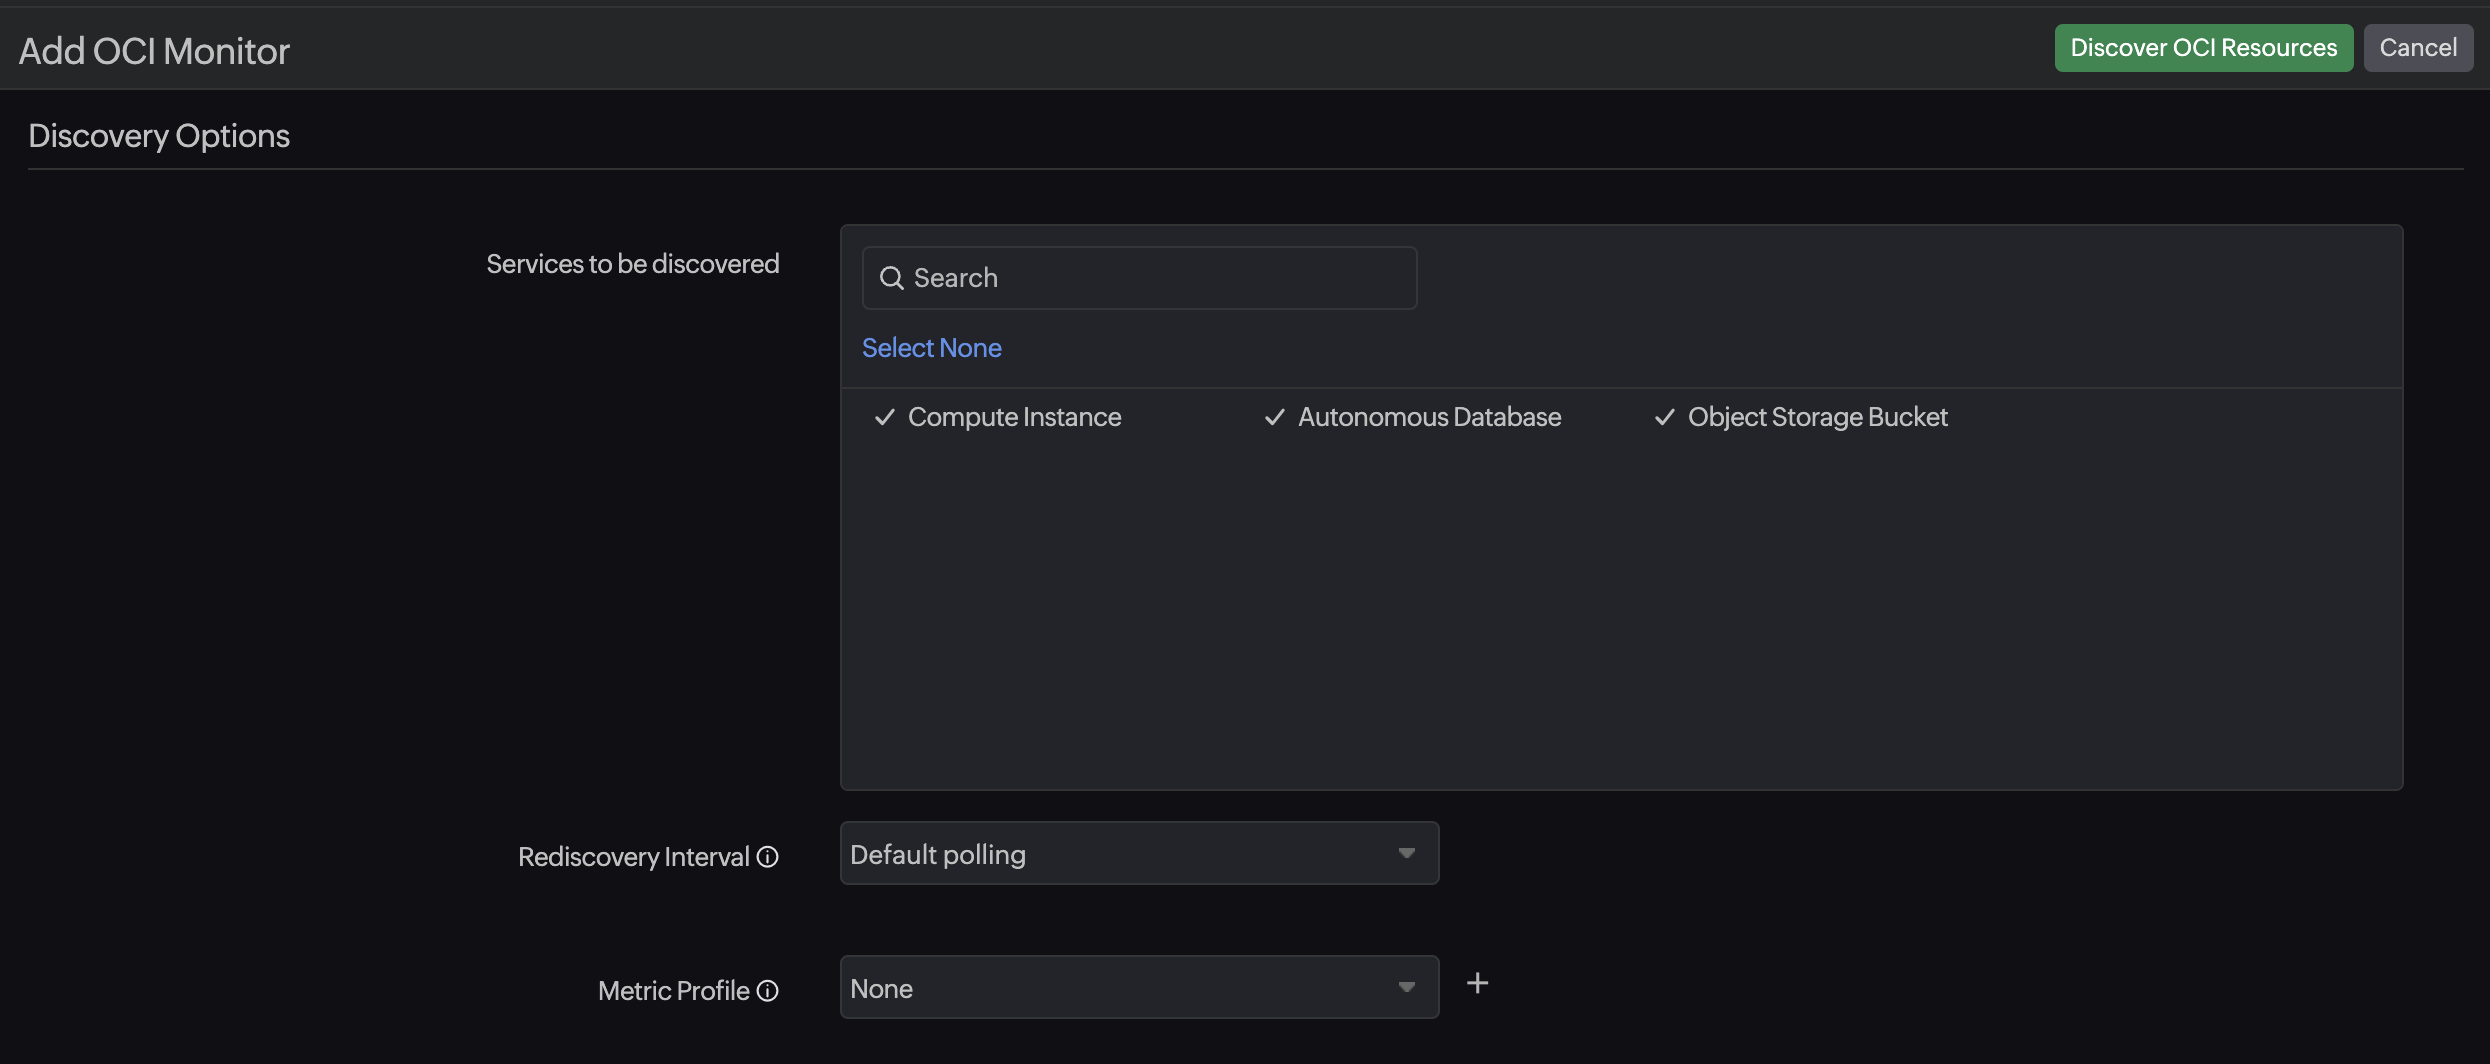Click the Select None link
Viewport: 2490px width, 1064px height.
click(931, 348)
